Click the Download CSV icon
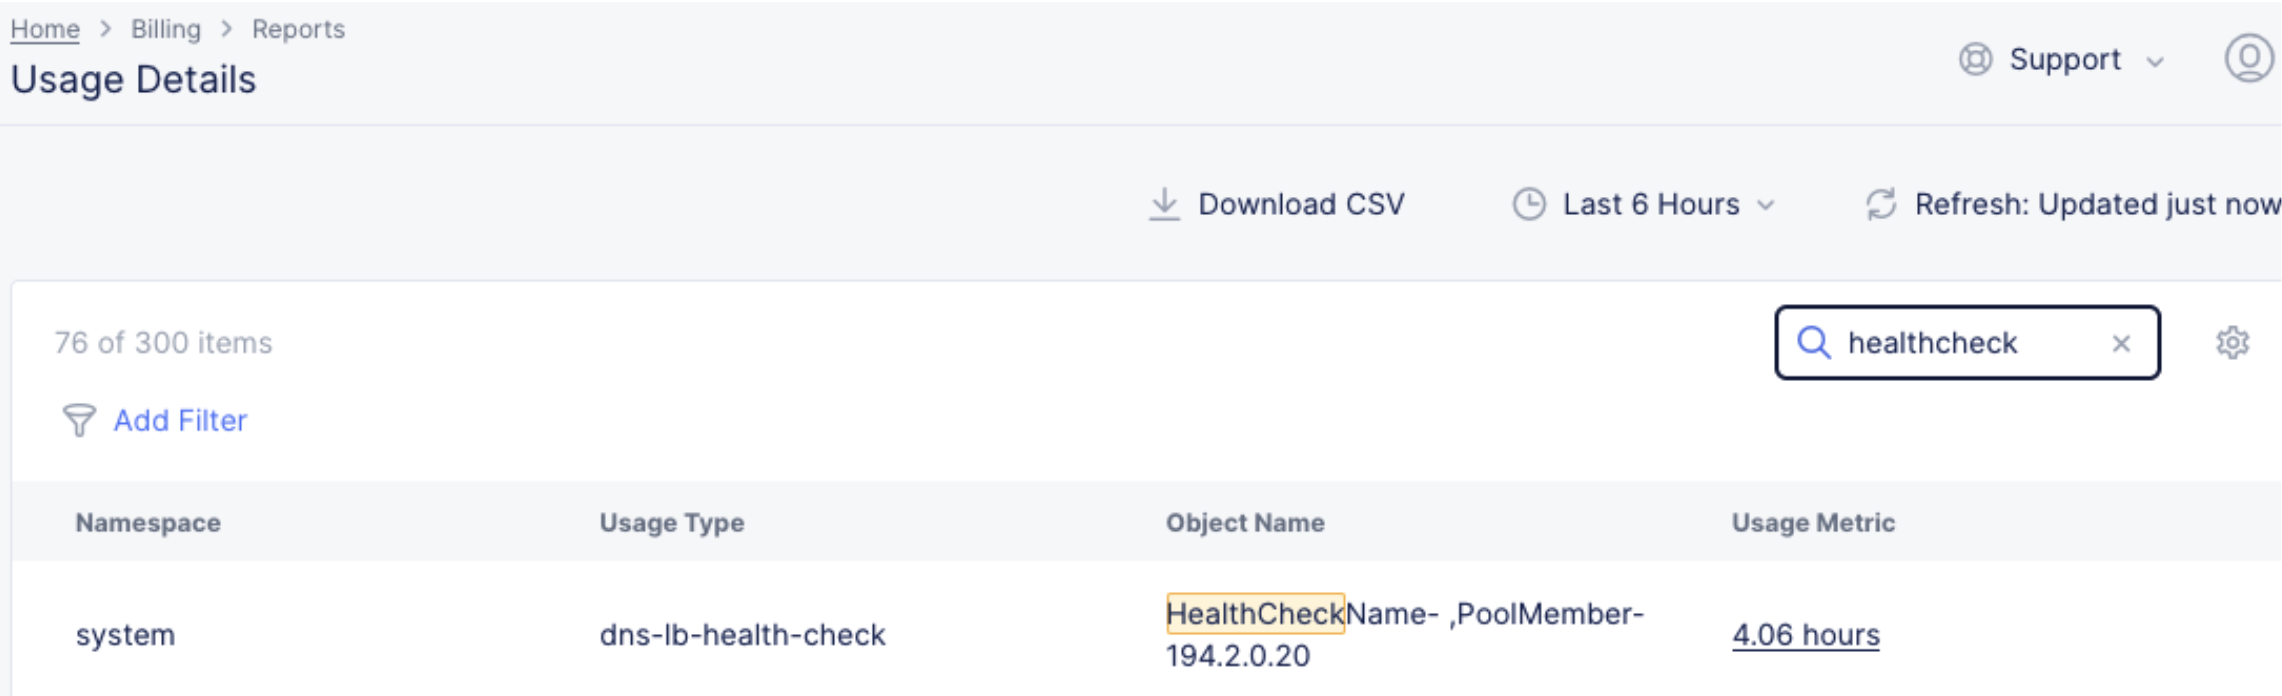Image resolution: width=2282 pixels, height=696 pixels. [1163, 203]
